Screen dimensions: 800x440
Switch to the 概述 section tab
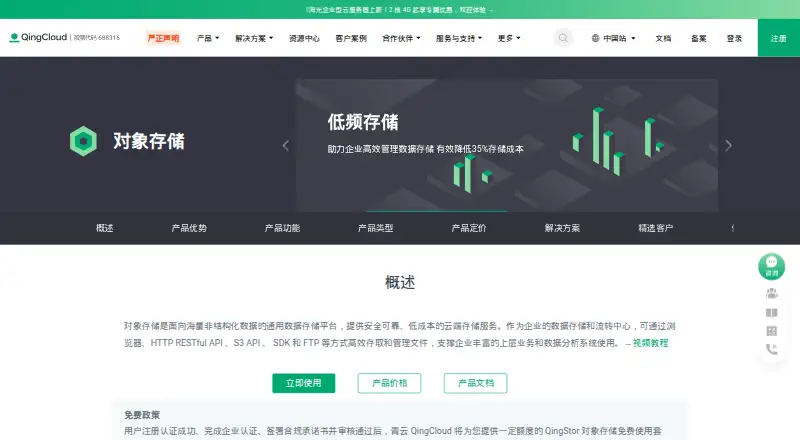tap(105, 228)
